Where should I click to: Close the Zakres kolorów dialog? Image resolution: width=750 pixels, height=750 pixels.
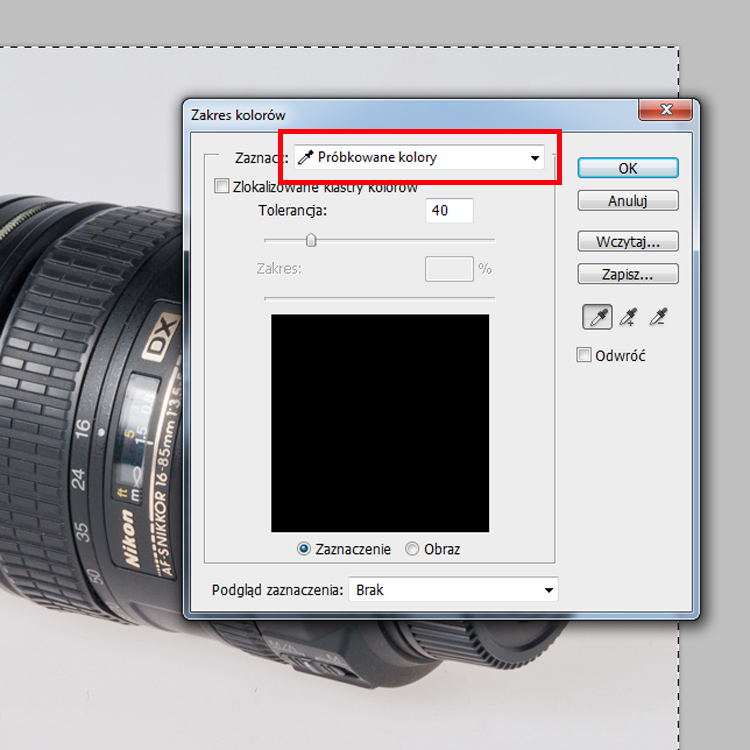click(667, 112)
